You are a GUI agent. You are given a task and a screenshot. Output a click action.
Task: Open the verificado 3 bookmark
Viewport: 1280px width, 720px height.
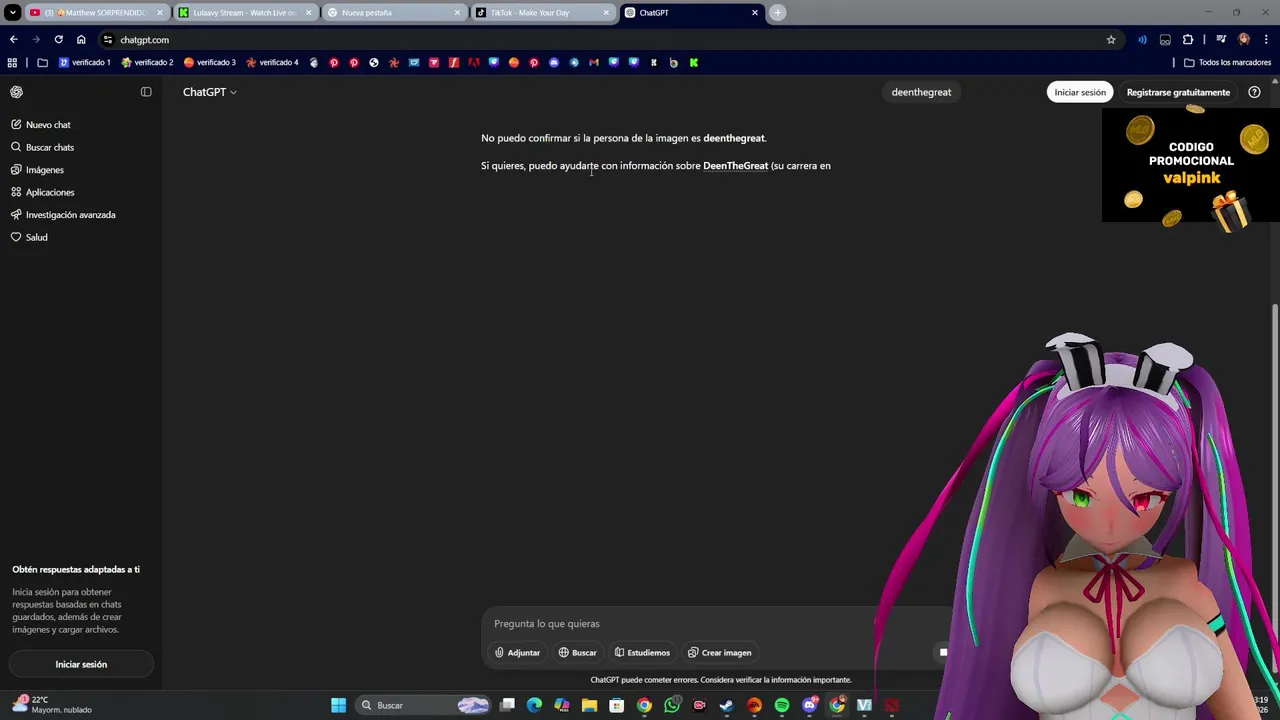pos(210,62)
